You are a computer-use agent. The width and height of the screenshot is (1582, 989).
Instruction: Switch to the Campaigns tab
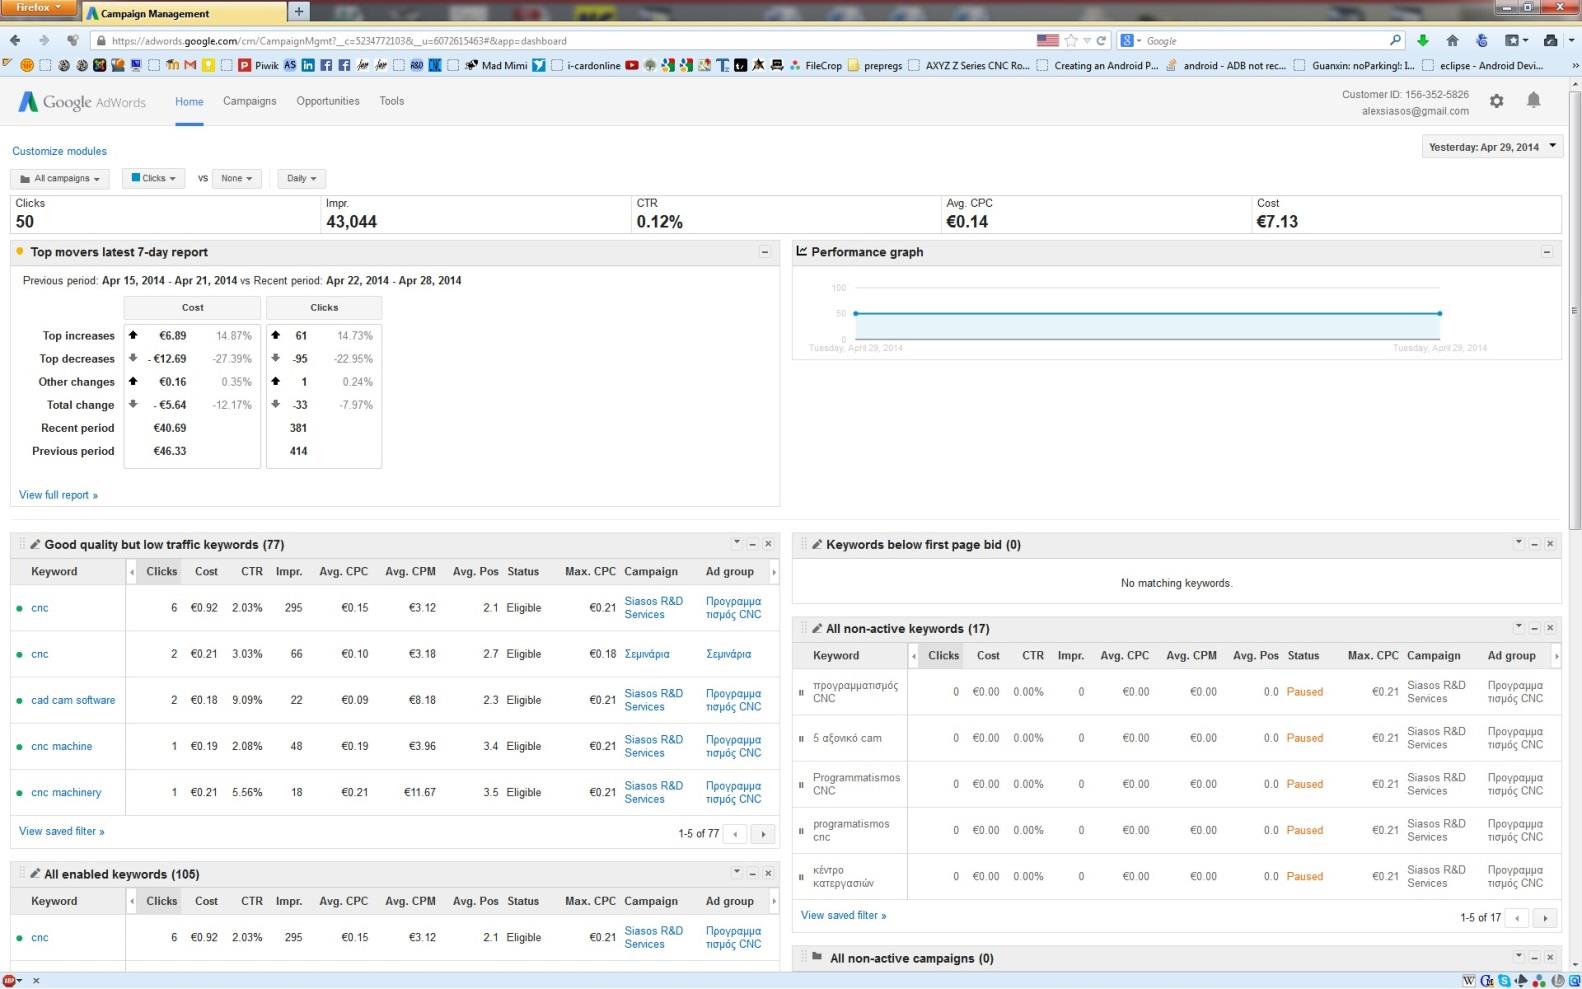pyautogui.click(x=249, y=101)
